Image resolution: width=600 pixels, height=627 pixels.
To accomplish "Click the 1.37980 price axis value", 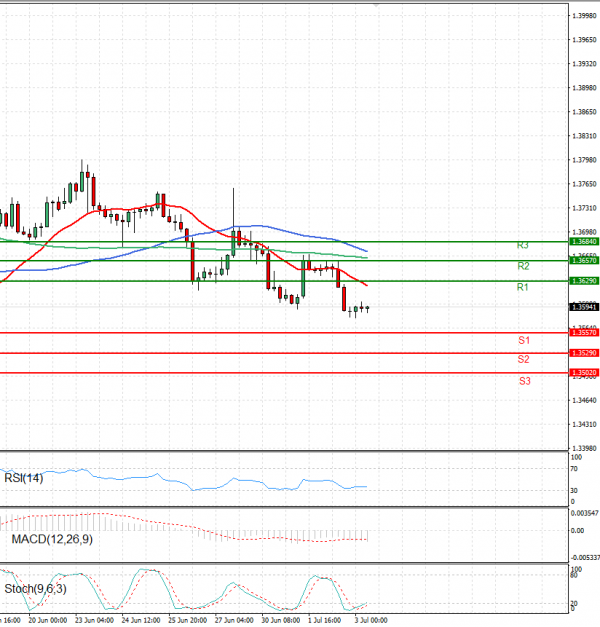I will 584,160.
